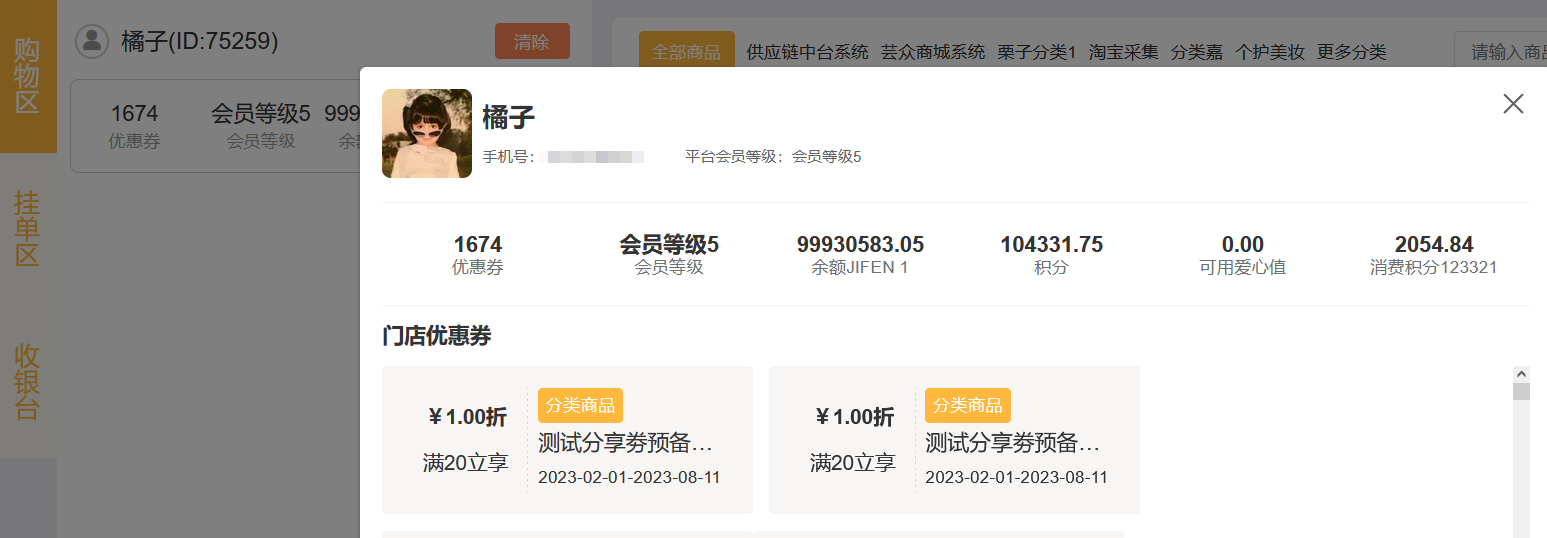Viewport: 1547px width, 538px height.
Task: Go to the 收银台 sidebar tab
Action: click(x=27, y=381)
